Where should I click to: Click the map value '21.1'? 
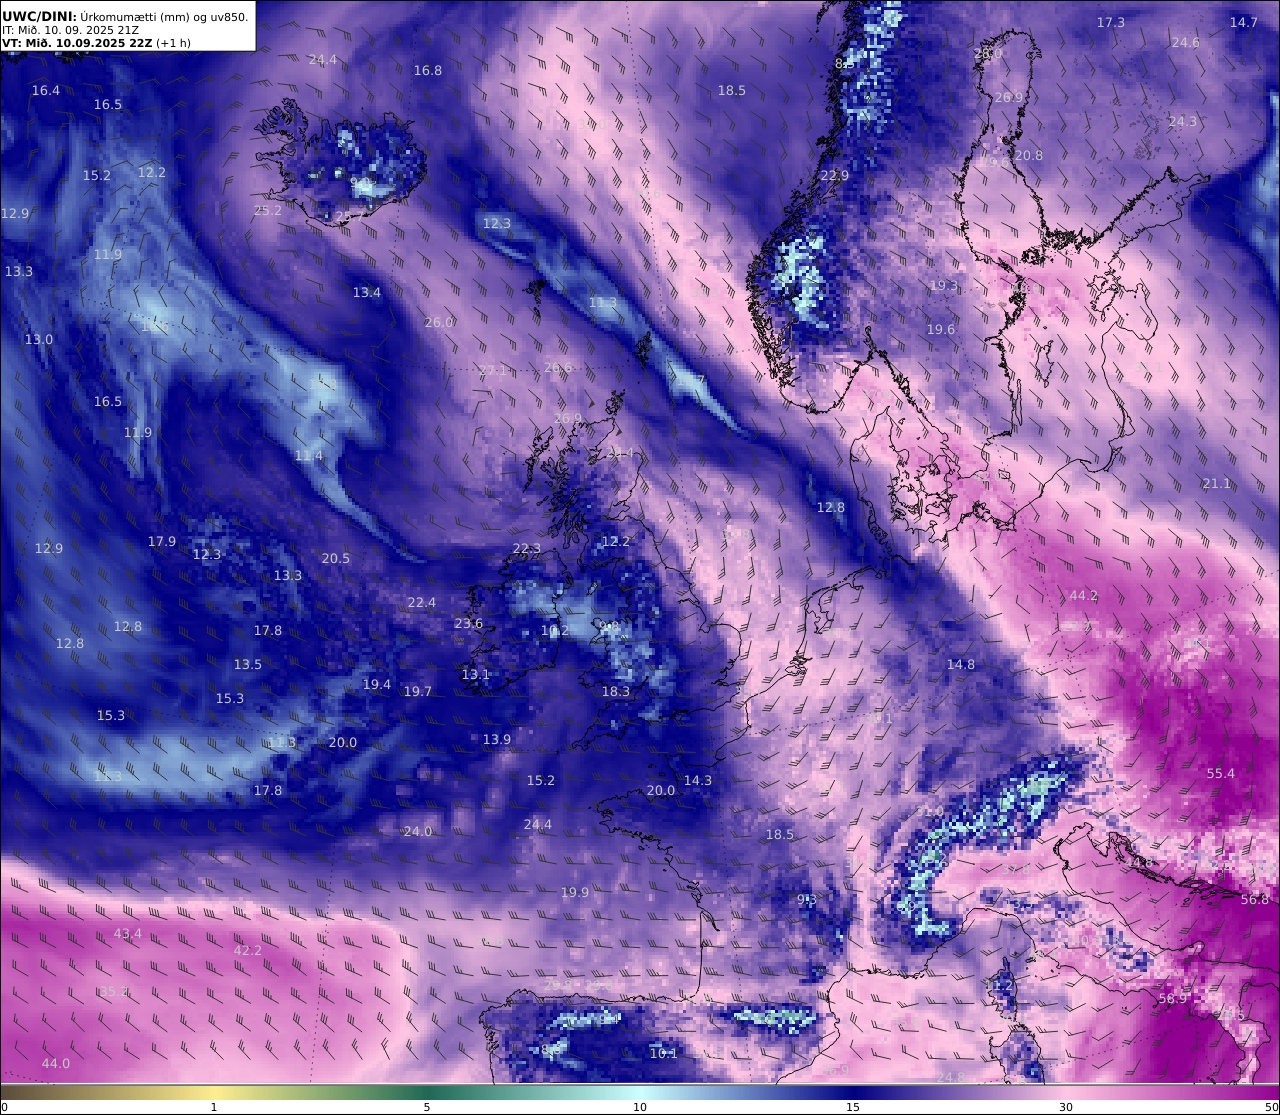tap(1217, 484)
